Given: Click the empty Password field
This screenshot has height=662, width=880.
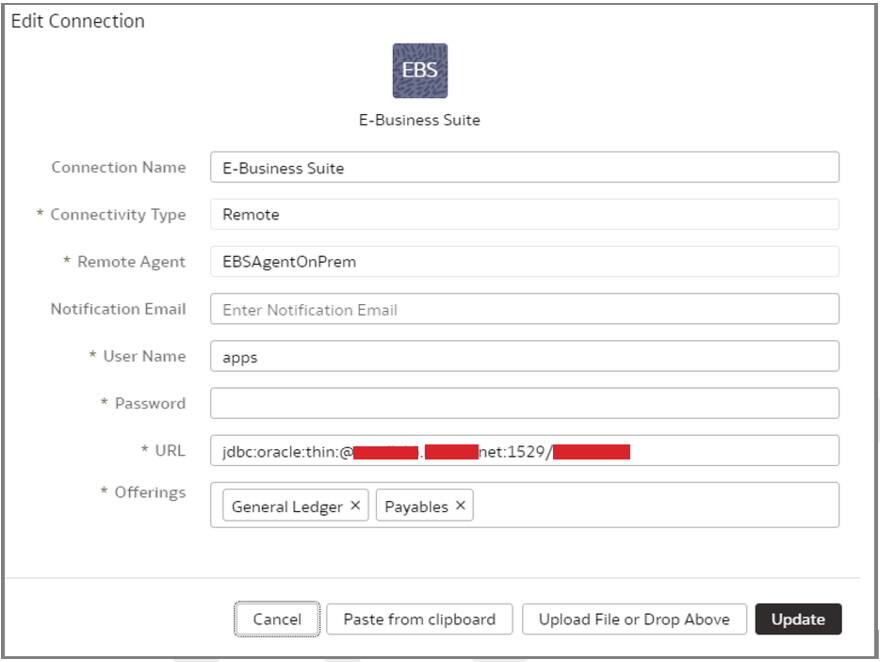Looking at the screenshot, I should 525,403.
